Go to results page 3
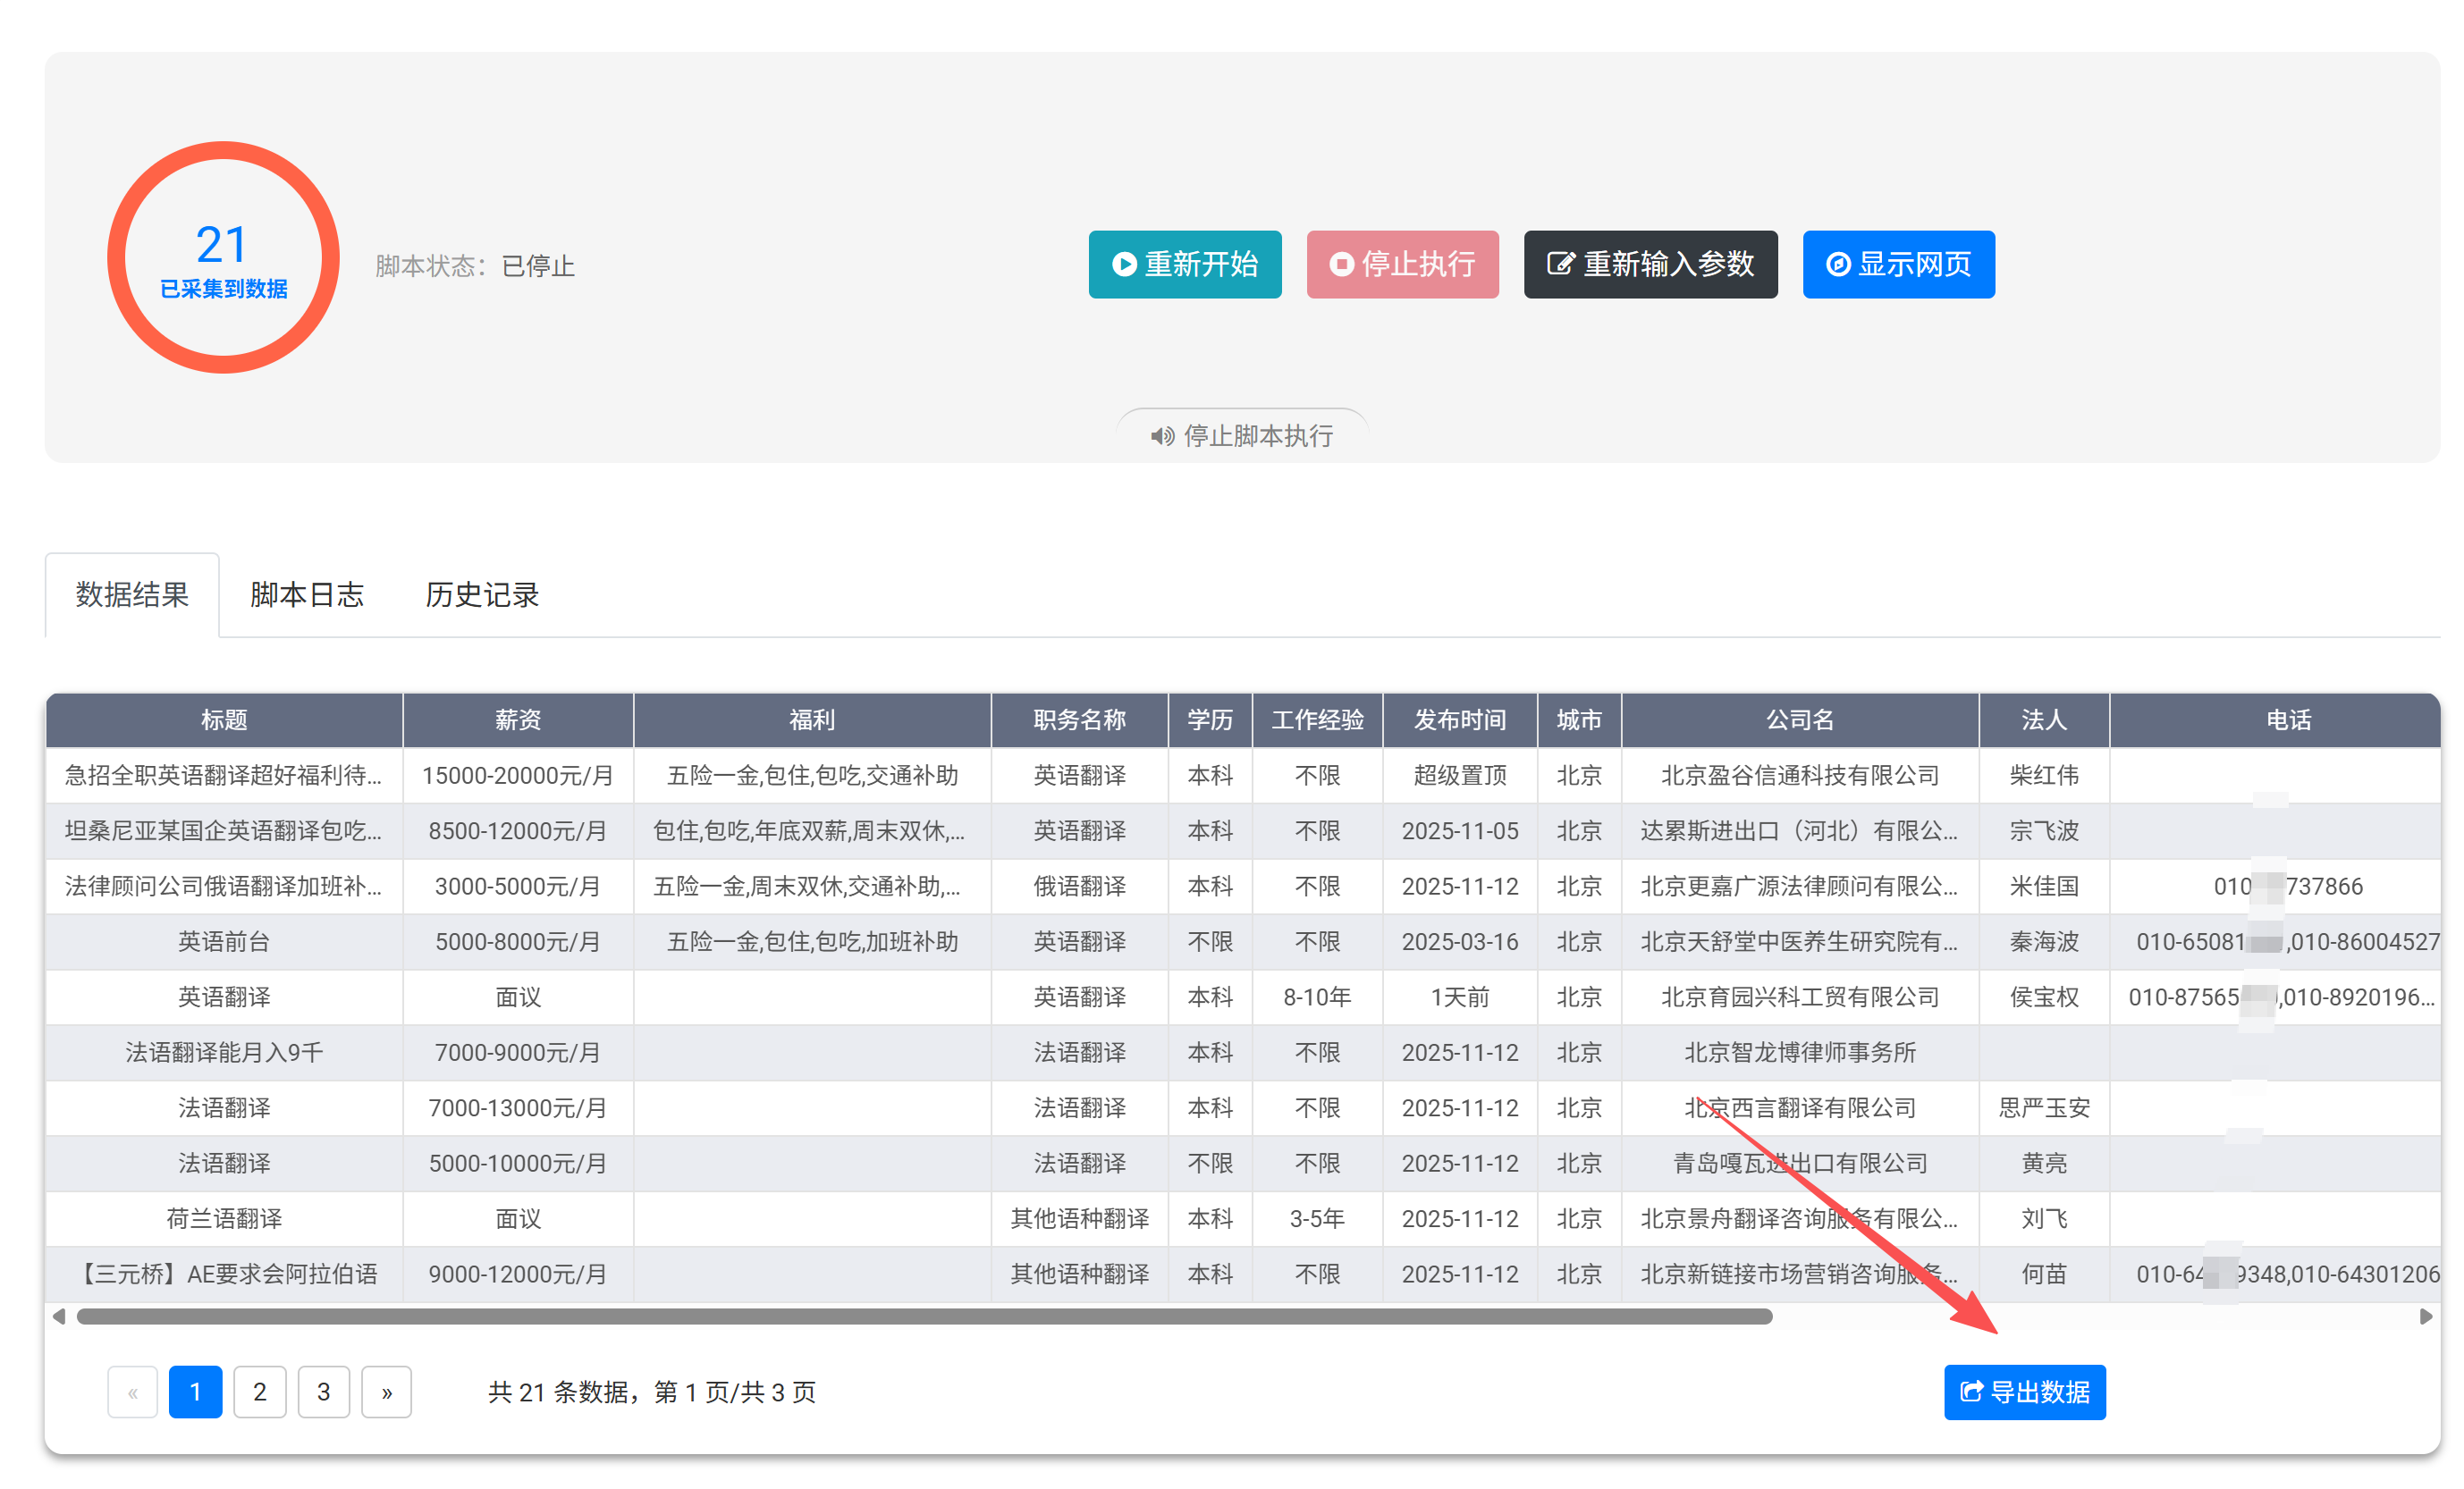The height and width of the screenshot is (1489, 2464). (x=323, y=1391)
